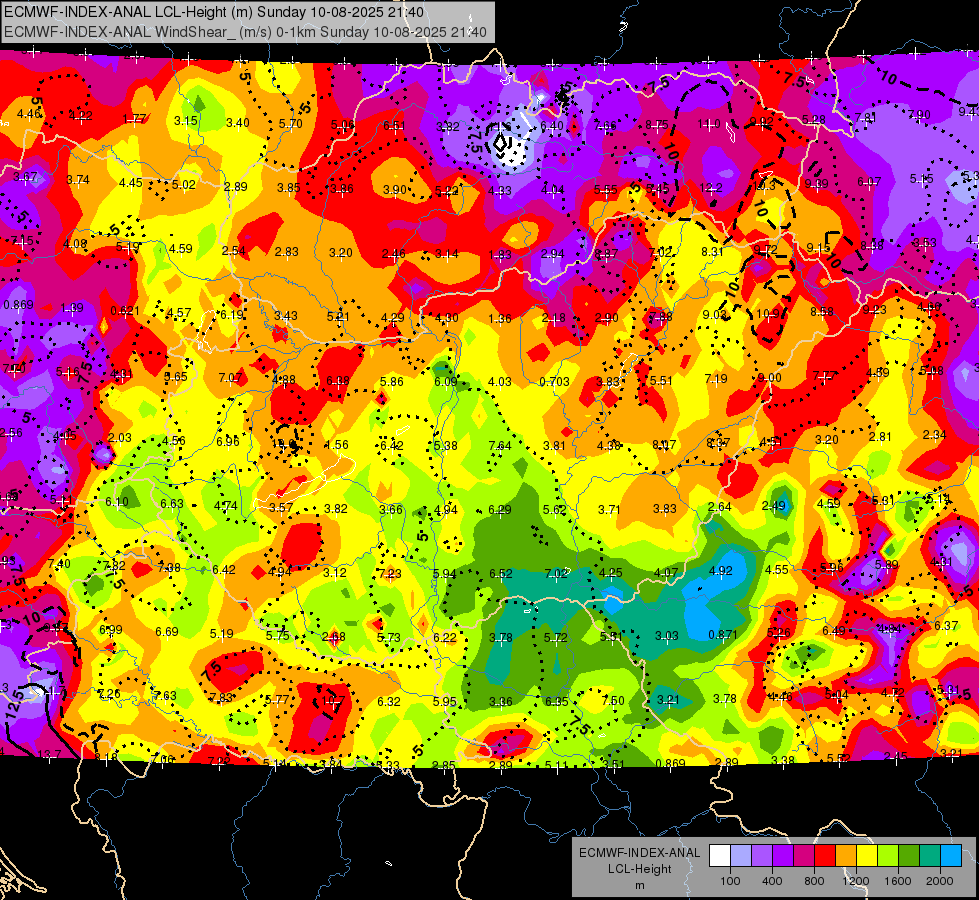Click the '7.23' wind shear value
Screen dimensions: 979x900
coord(390,573)
